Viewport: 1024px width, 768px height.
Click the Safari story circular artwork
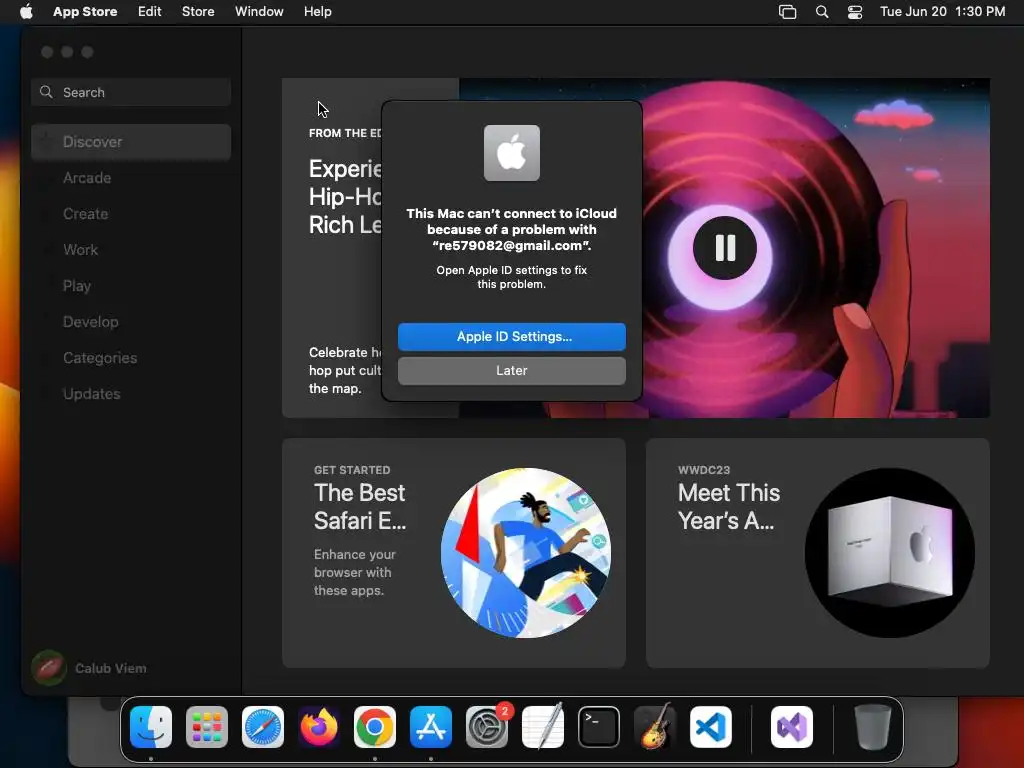pyautogui.click(x=526, y=552)
